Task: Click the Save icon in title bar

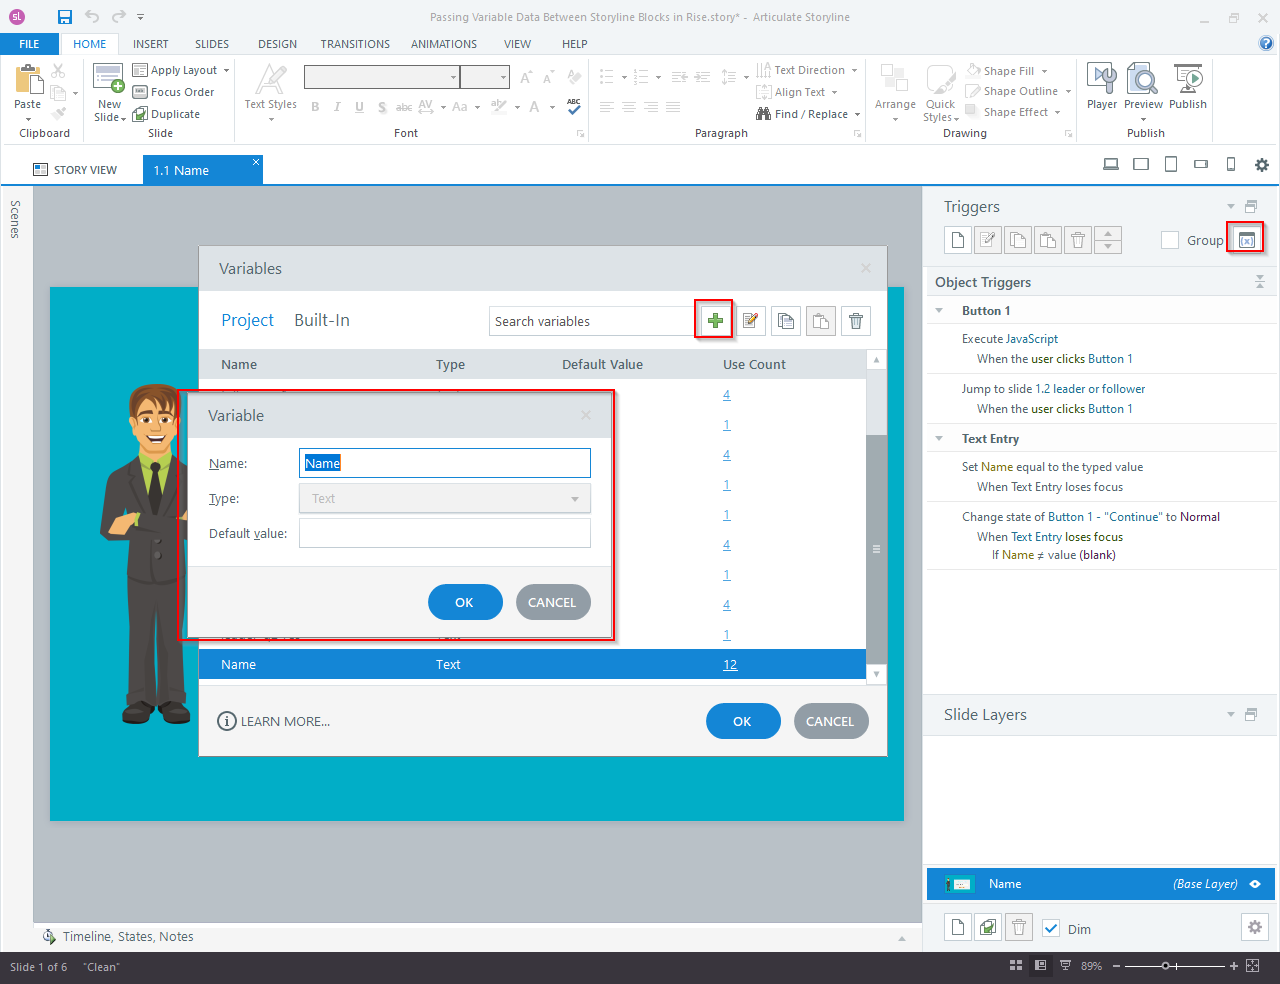Action: (65, 17)
